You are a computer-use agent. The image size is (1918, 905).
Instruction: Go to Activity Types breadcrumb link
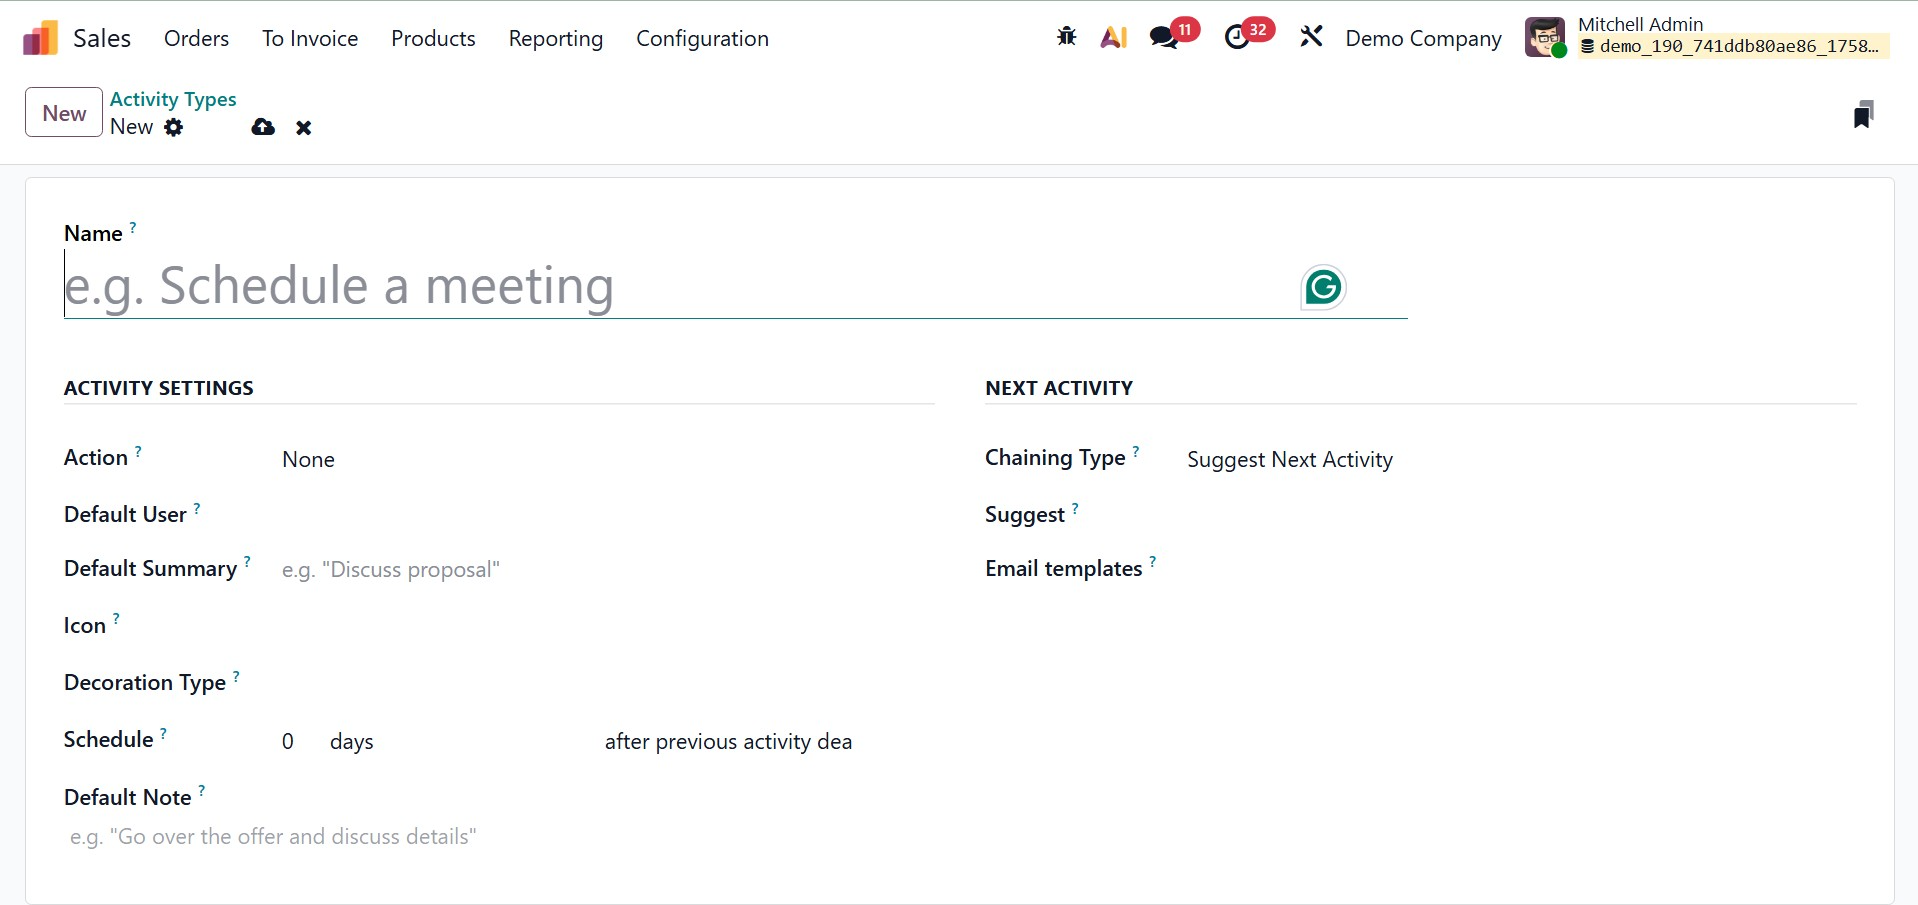point(173,99)
